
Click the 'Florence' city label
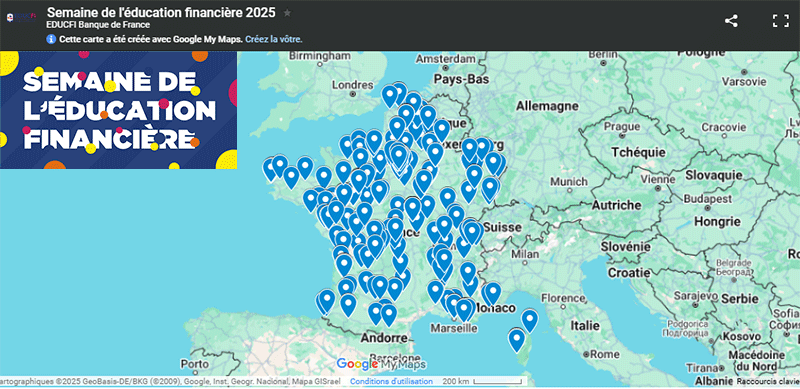click(x=563, y=298)
